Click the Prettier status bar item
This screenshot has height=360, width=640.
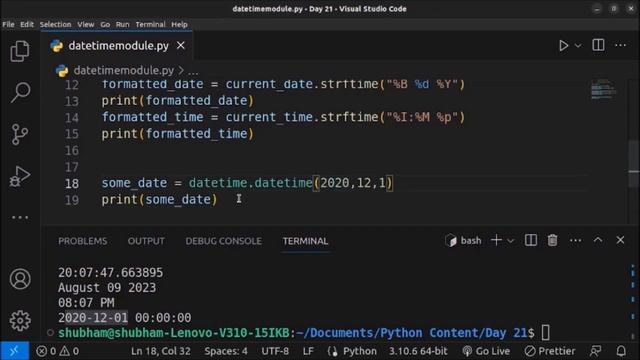pos(550,351)
